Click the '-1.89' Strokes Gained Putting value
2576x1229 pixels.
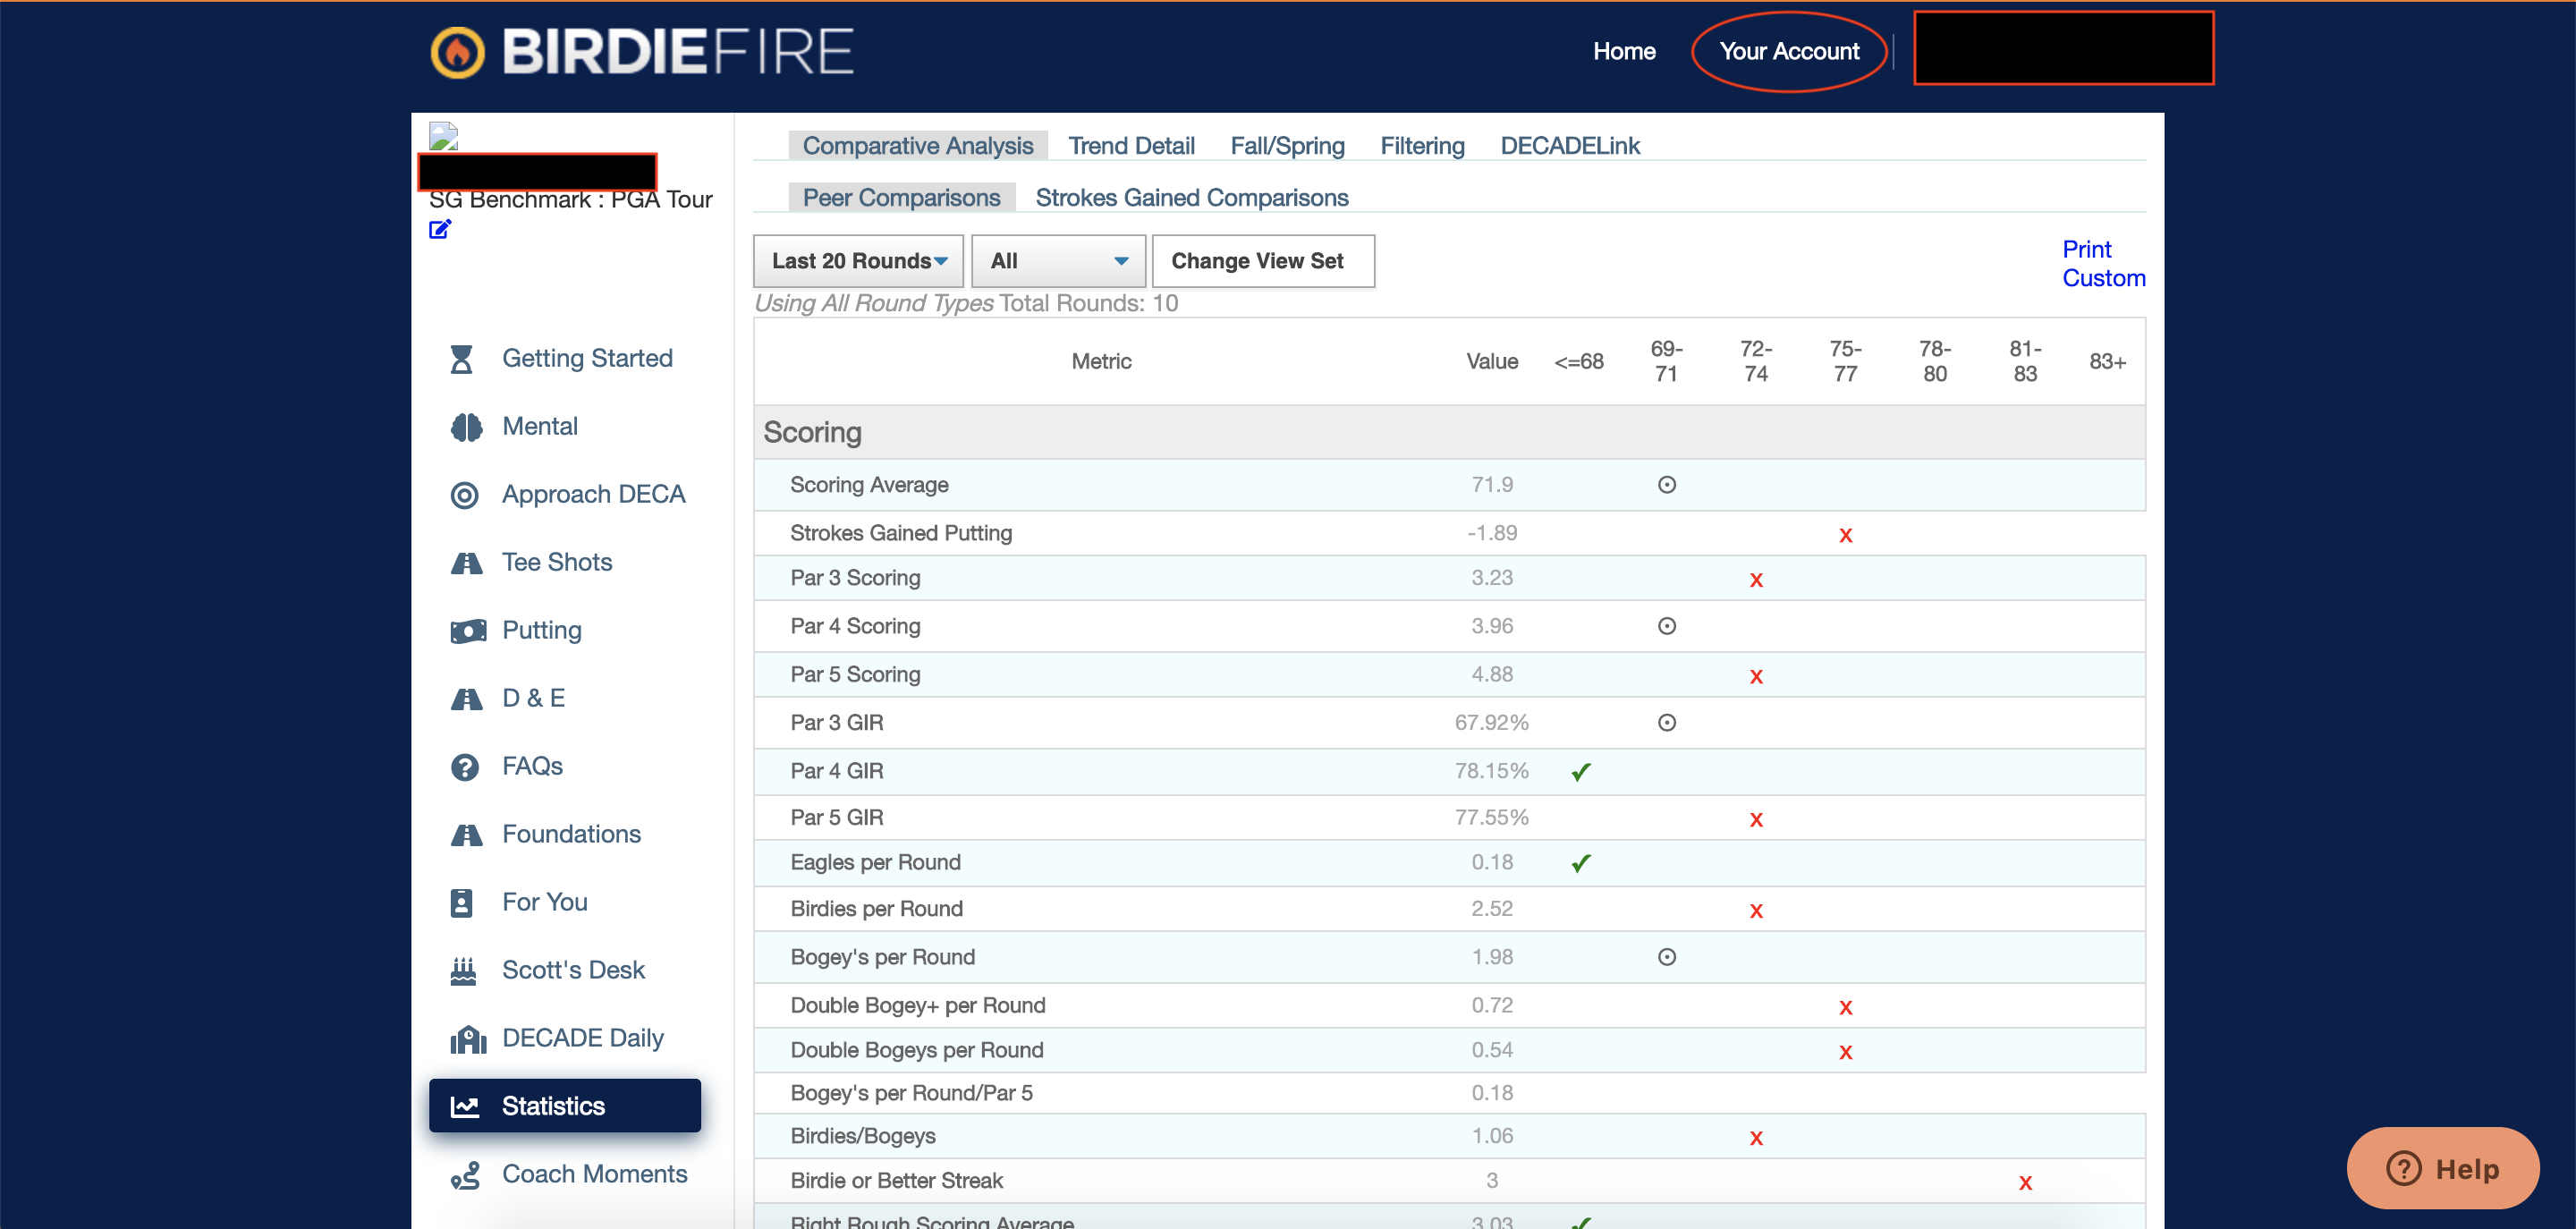click(1491, 533)
